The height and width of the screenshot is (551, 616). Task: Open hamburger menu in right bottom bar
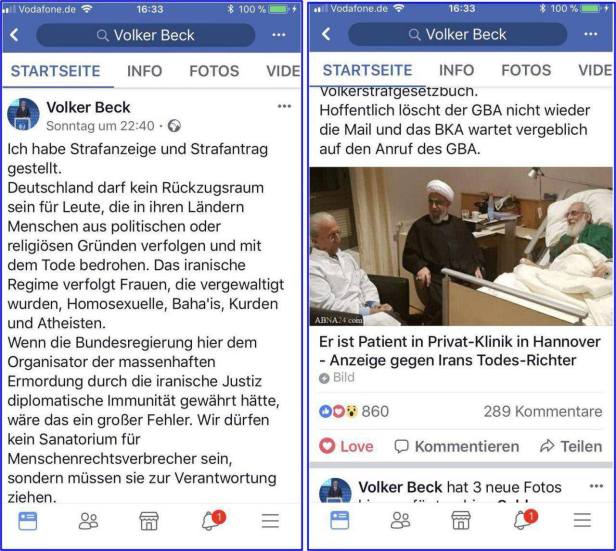pyautogui.click(x=582, y=520)
